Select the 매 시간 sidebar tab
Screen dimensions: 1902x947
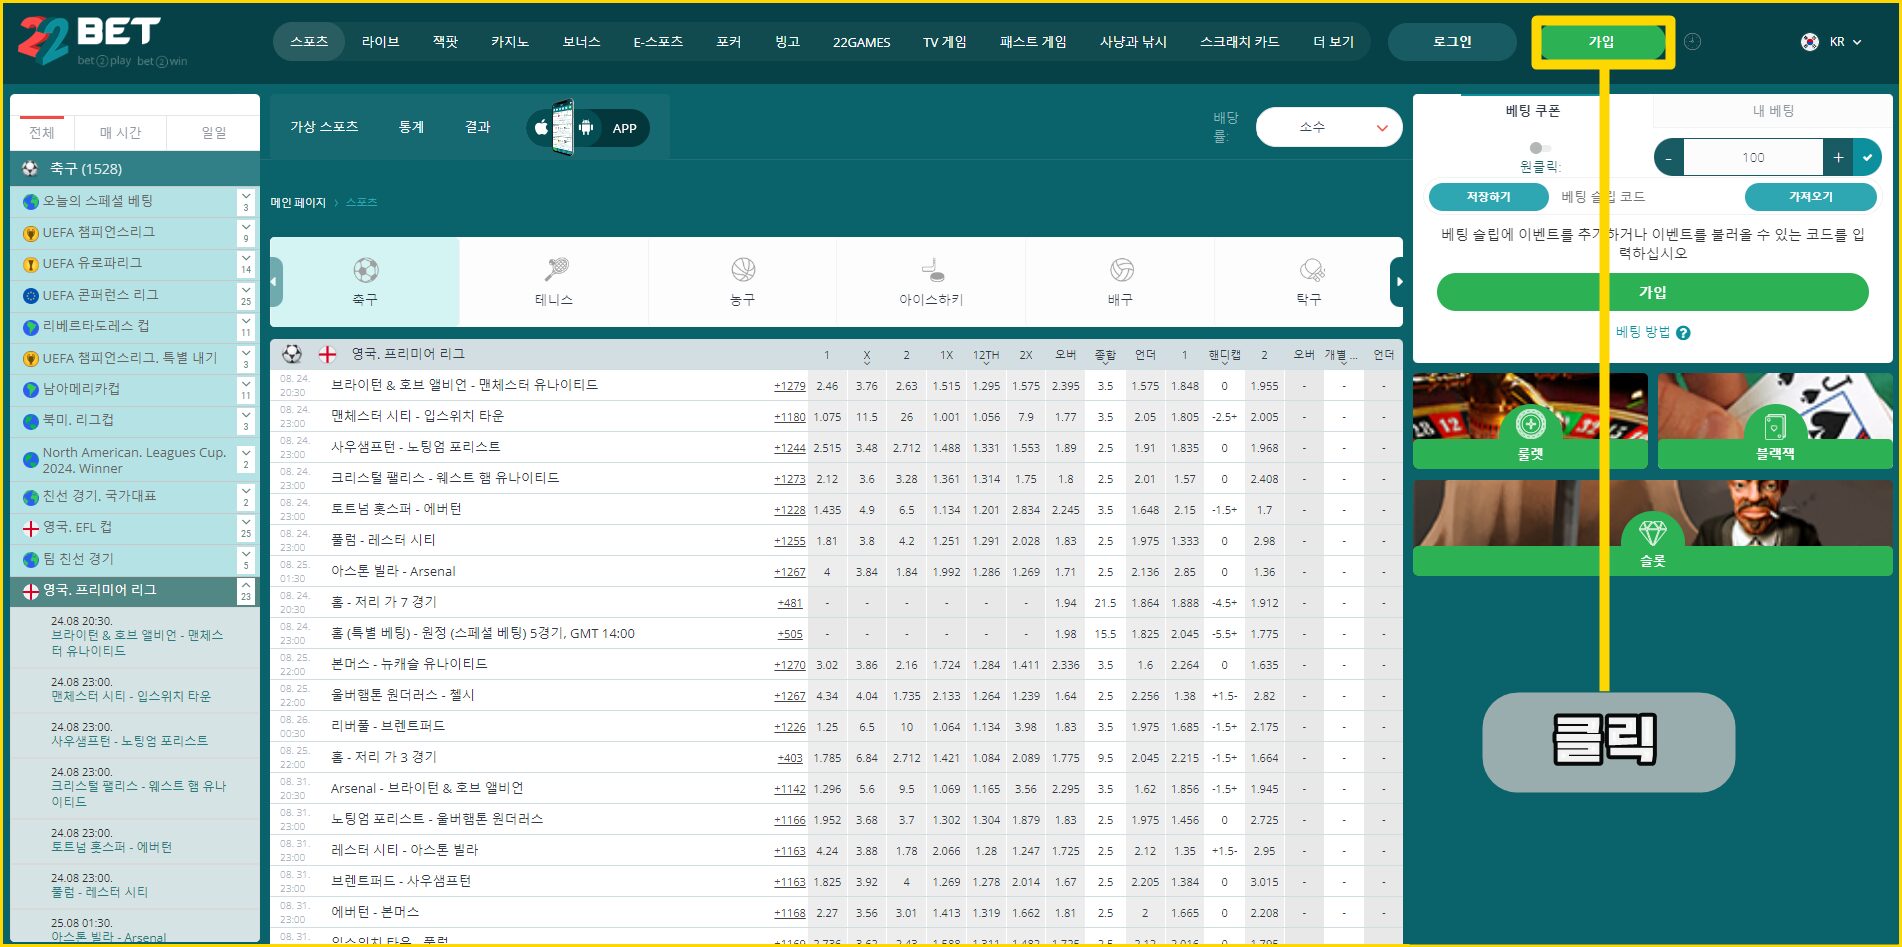(x=120, y=133)
